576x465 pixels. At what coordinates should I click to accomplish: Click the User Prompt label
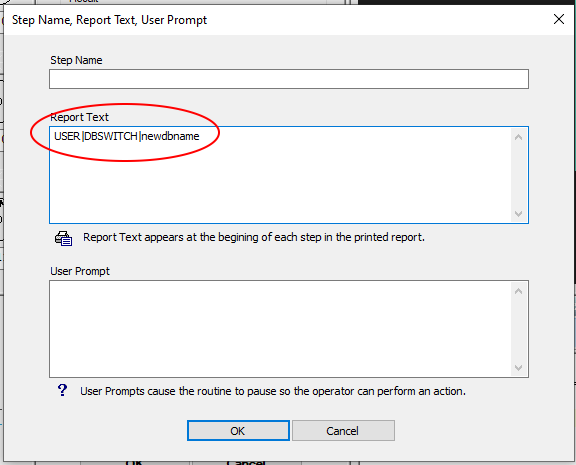point(80,271)
